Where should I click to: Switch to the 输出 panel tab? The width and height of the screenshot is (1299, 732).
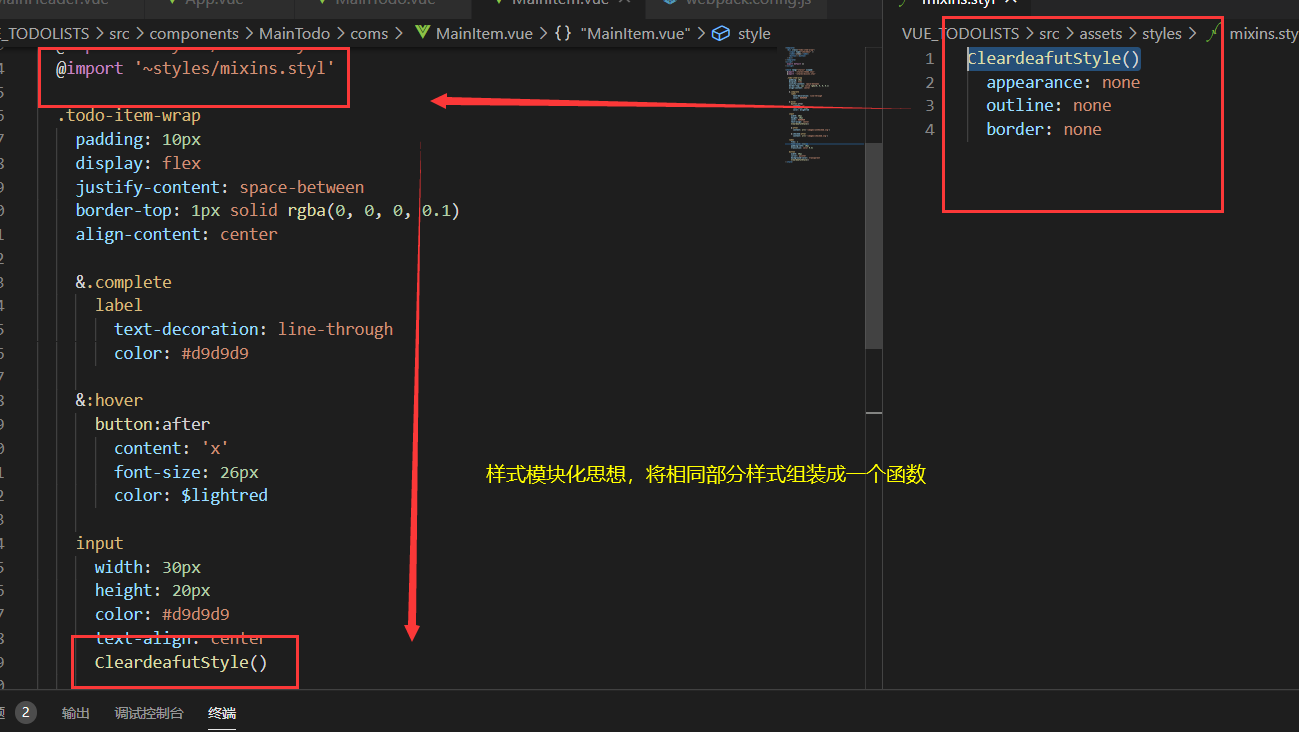(75, 713)
